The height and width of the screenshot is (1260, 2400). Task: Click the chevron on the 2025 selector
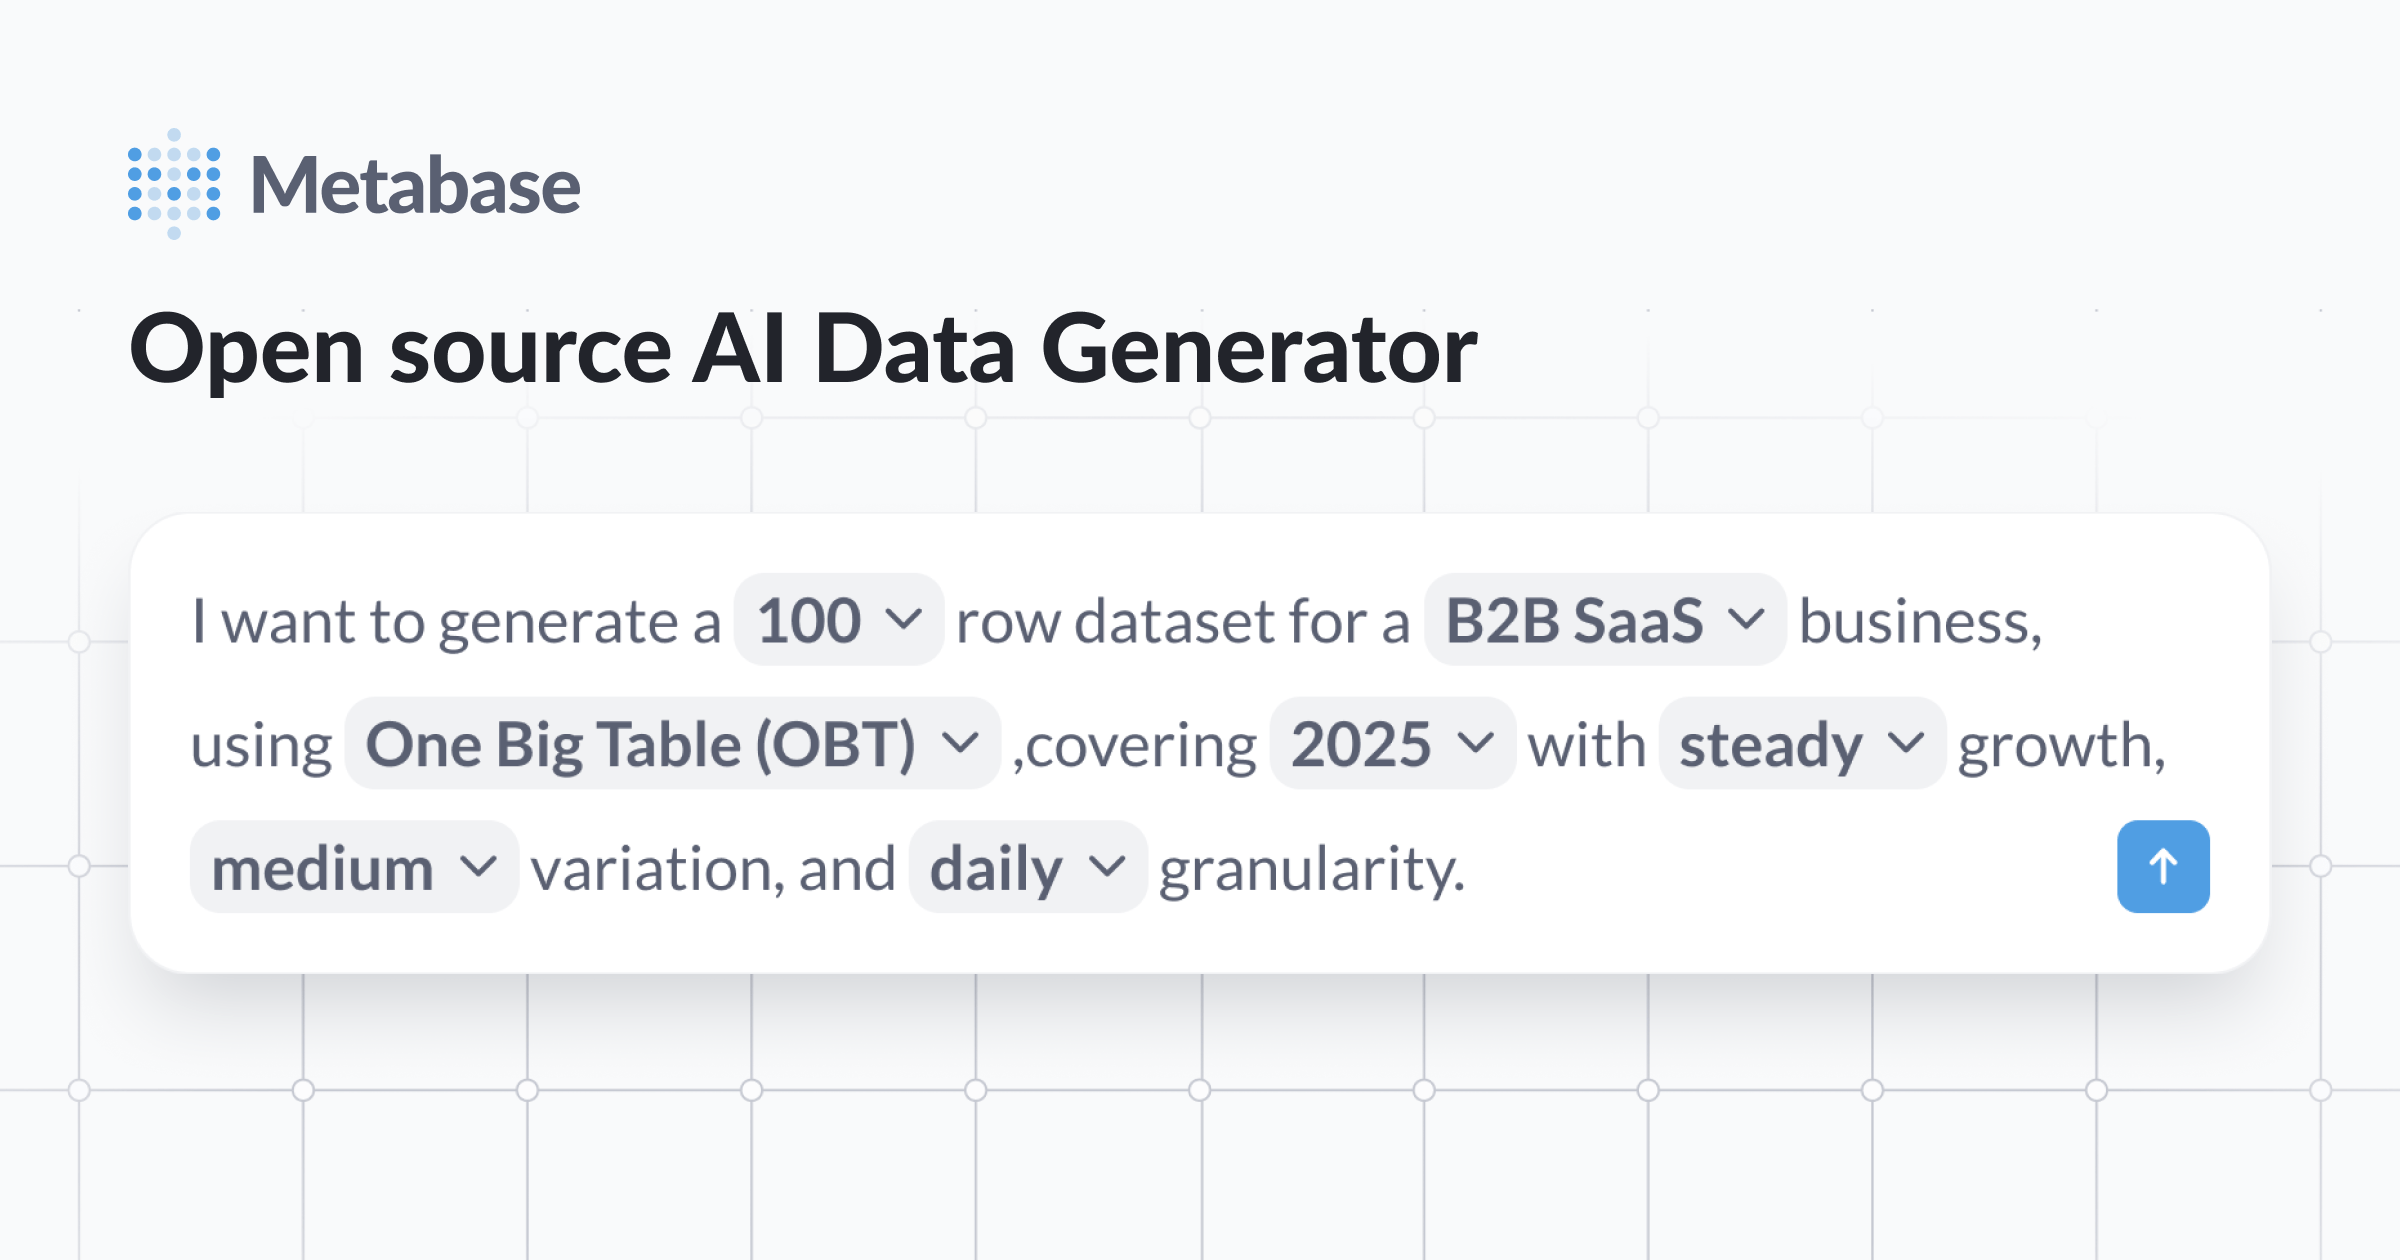pos(1476,744)
